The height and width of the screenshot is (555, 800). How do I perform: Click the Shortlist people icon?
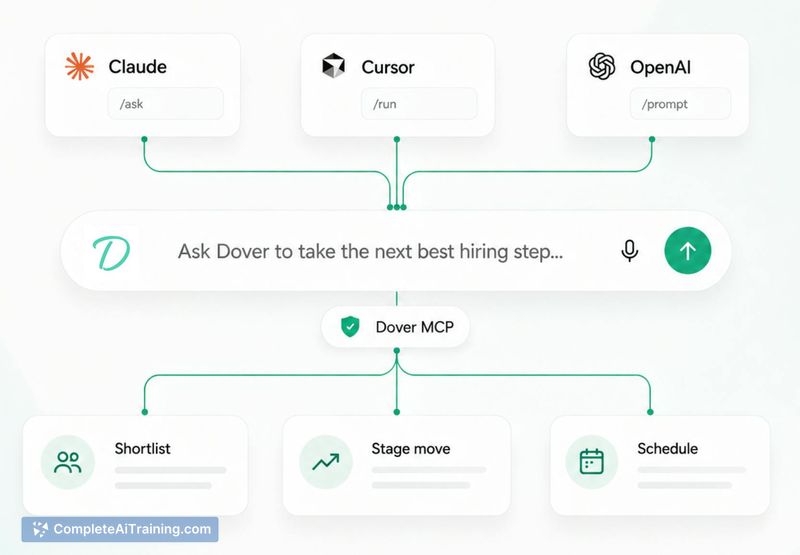pyautogui.click(x=68, y=462)
